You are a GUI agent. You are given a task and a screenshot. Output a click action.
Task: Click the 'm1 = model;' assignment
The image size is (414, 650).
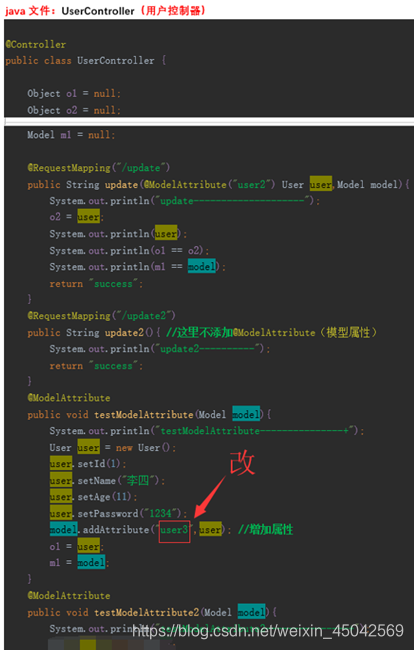point(80,563)
